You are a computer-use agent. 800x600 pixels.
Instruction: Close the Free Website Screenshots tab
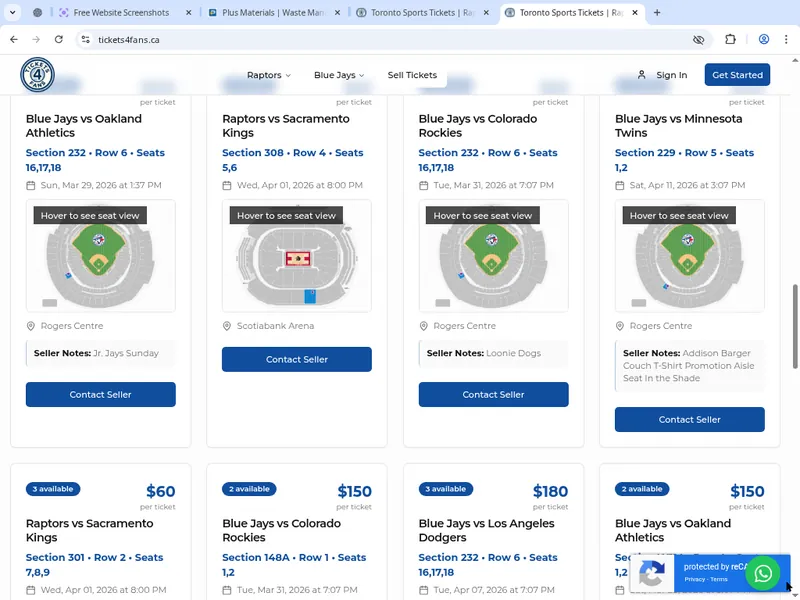pyautogui.click(x=188, y=13)
